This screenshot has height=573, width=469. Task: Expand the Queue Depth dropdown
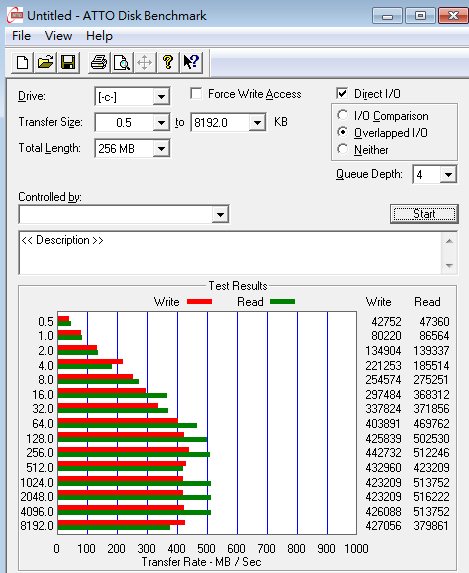pos(449,175)
